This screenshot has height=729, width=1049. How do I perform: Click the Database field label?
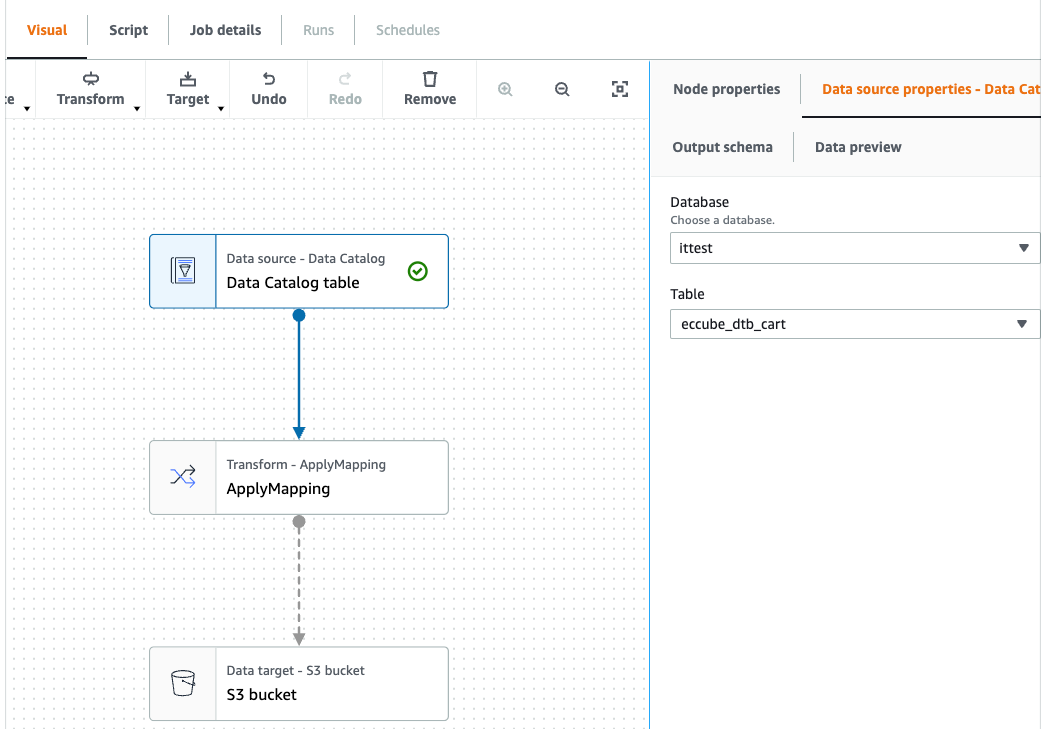[699, 202]
